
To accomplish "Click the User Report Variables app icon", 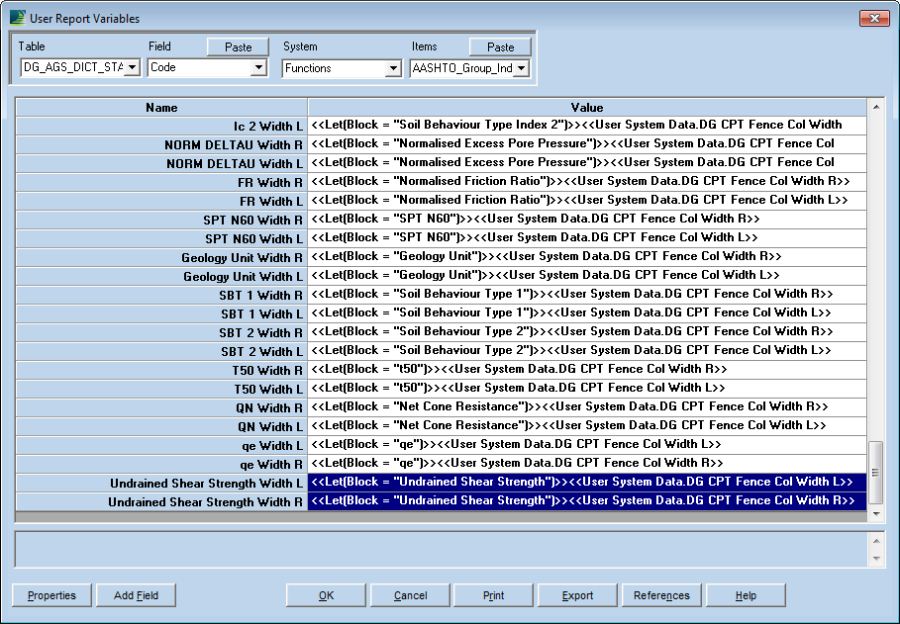I will pyautogui.click(x=17, y=18).
